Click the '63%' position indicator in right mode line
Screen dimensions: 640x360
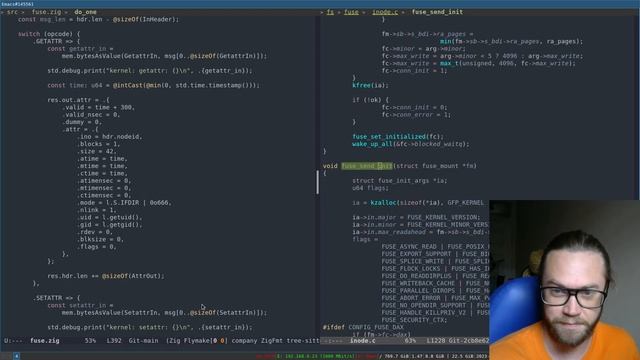point(410,340)
